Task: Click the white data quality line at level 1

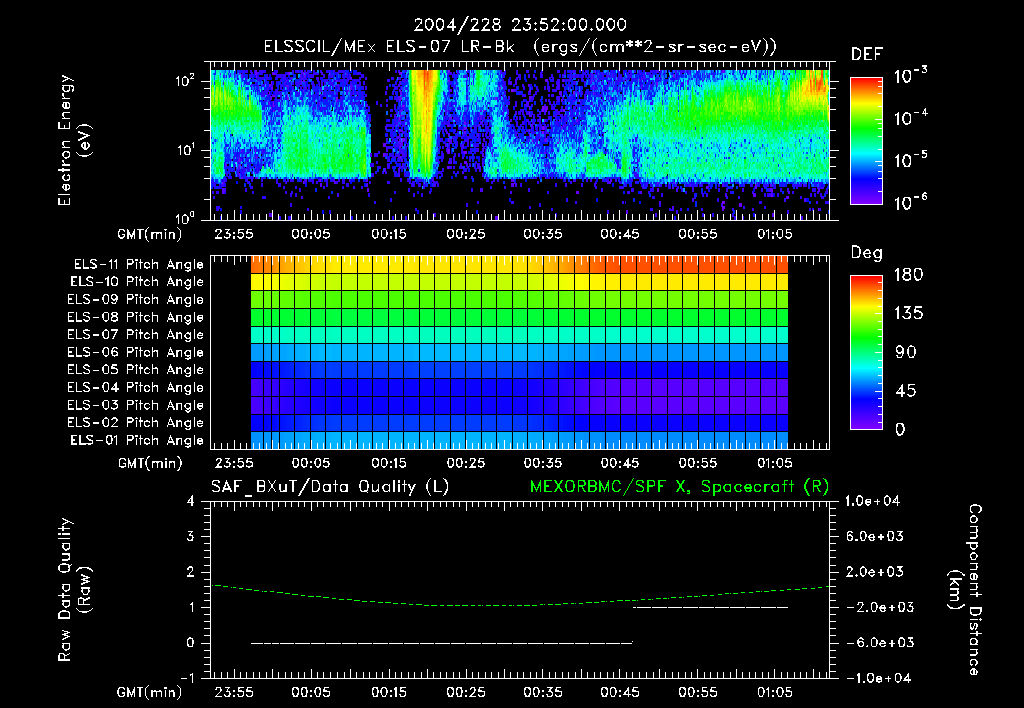Action: click(x=711, y=607)
